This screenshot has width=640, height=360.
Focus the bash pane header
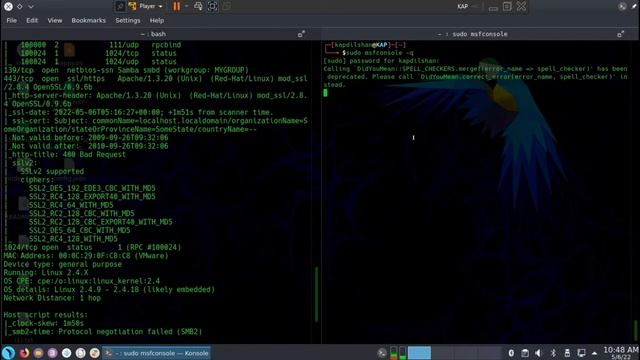coord(153,34)
